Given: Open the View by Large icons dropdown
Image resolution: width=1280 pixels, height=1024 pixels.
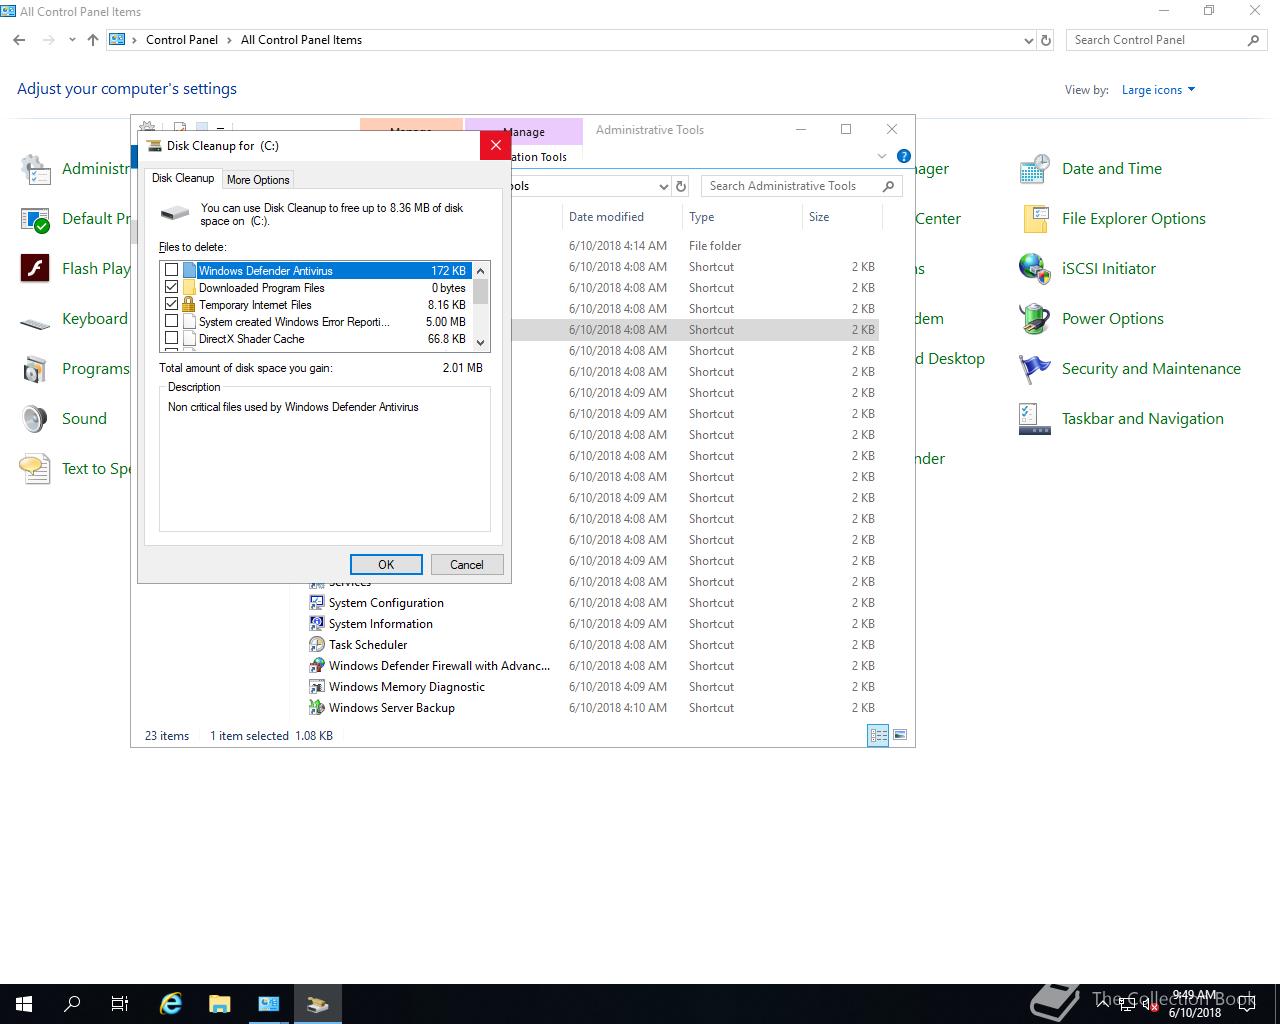Looking at the screenshot, I should pyautogui.click(x=1158, y=90).
